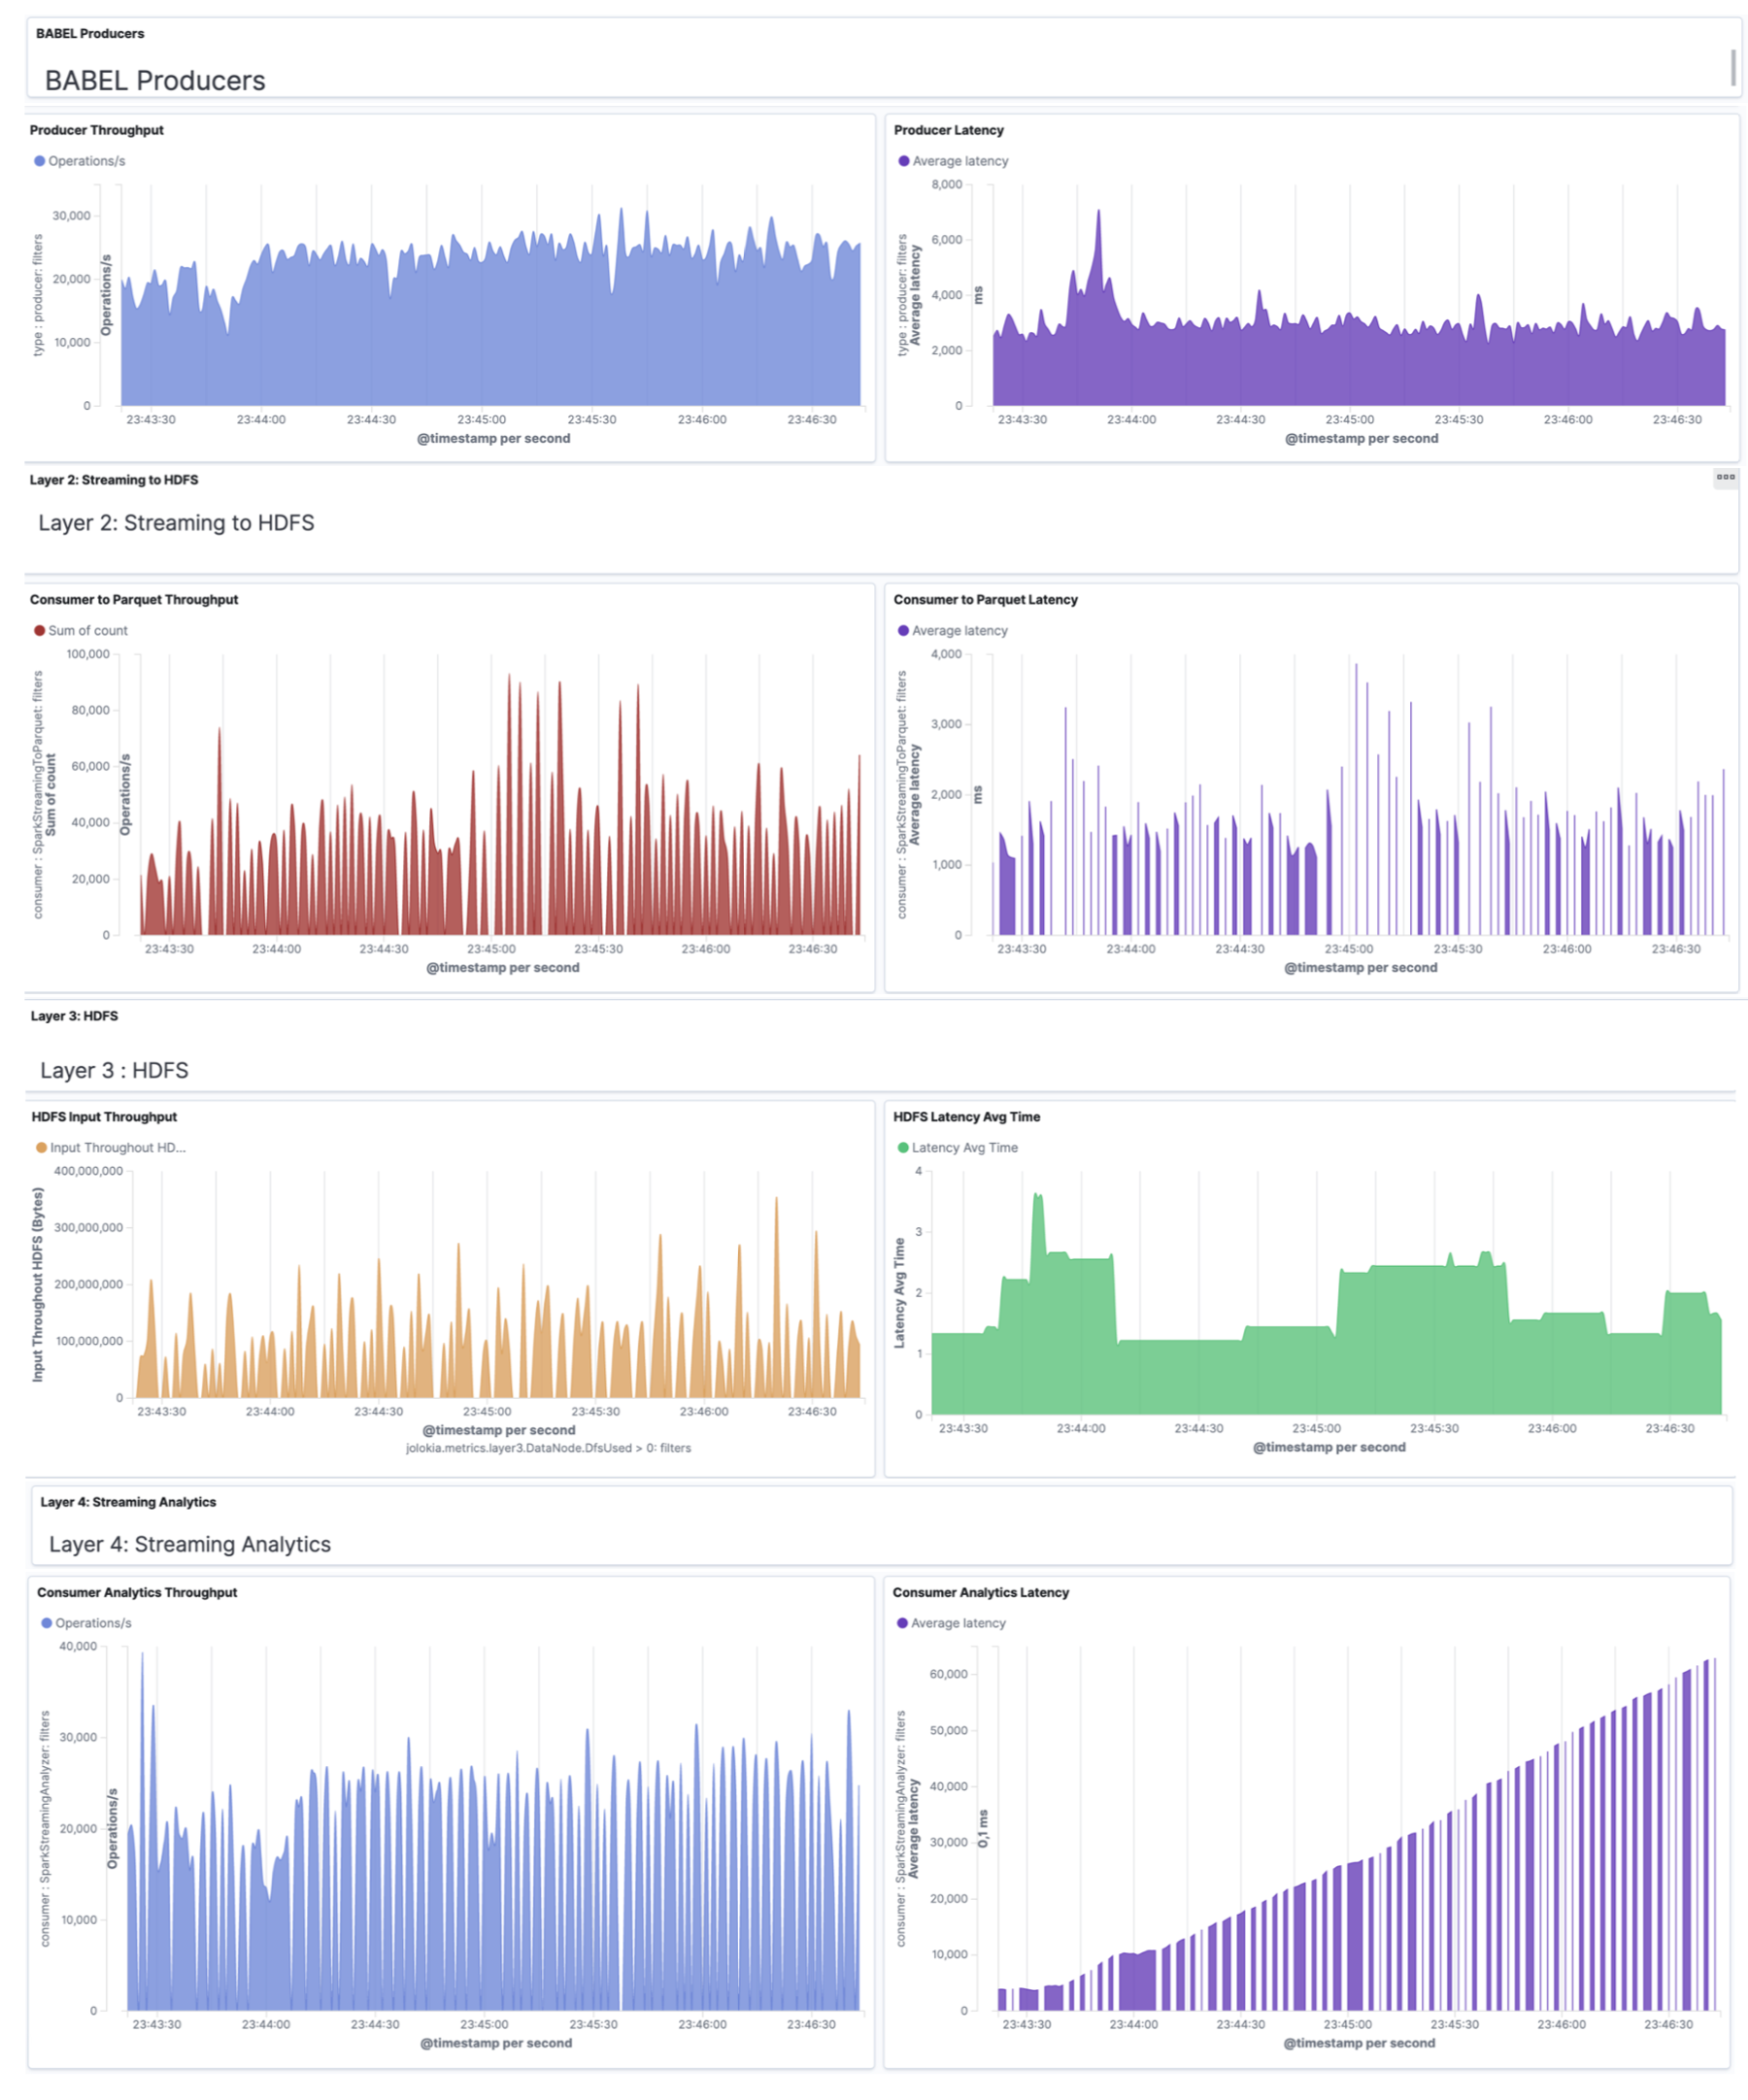Select the Consumer to Parquet Throughput title
1748x2100 pixels.
[134, 600]
